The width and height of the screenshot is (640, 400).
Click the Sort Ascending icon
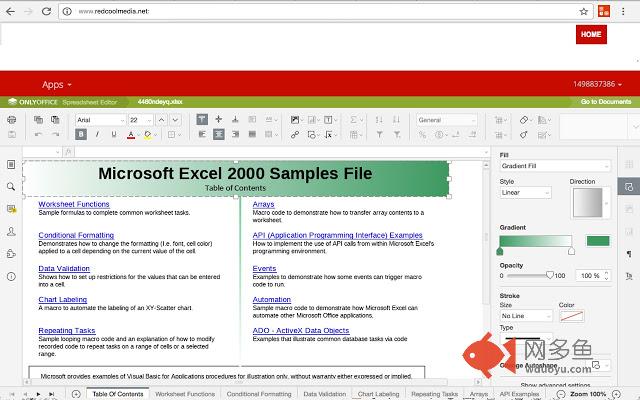pyautogui.click(x=379, y=120)
